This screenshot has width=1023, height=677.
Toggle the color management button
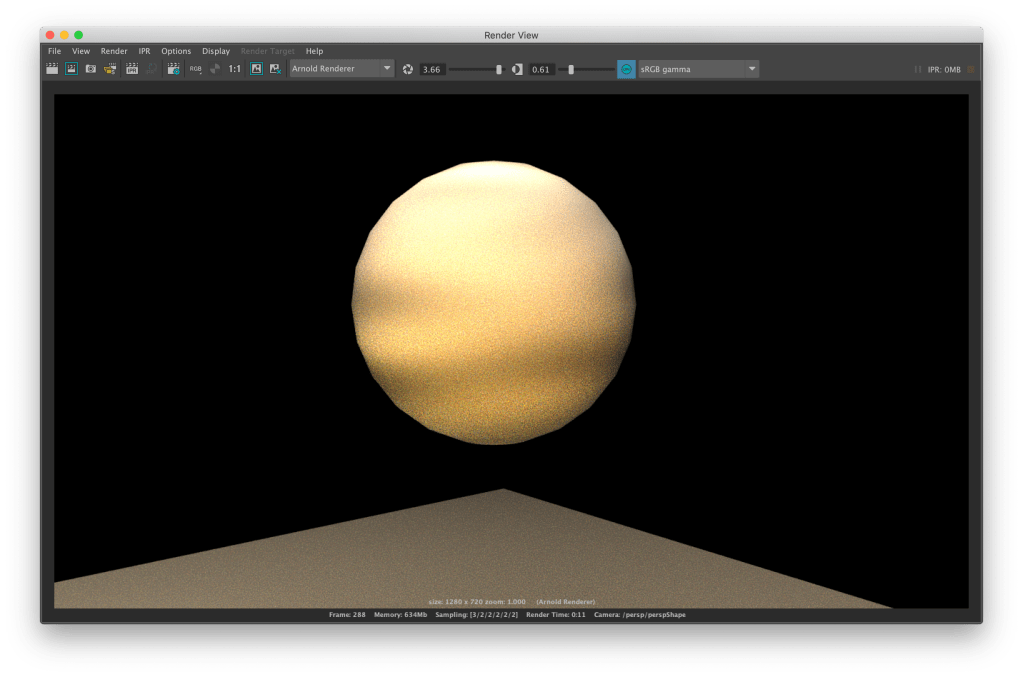point(626,69)
